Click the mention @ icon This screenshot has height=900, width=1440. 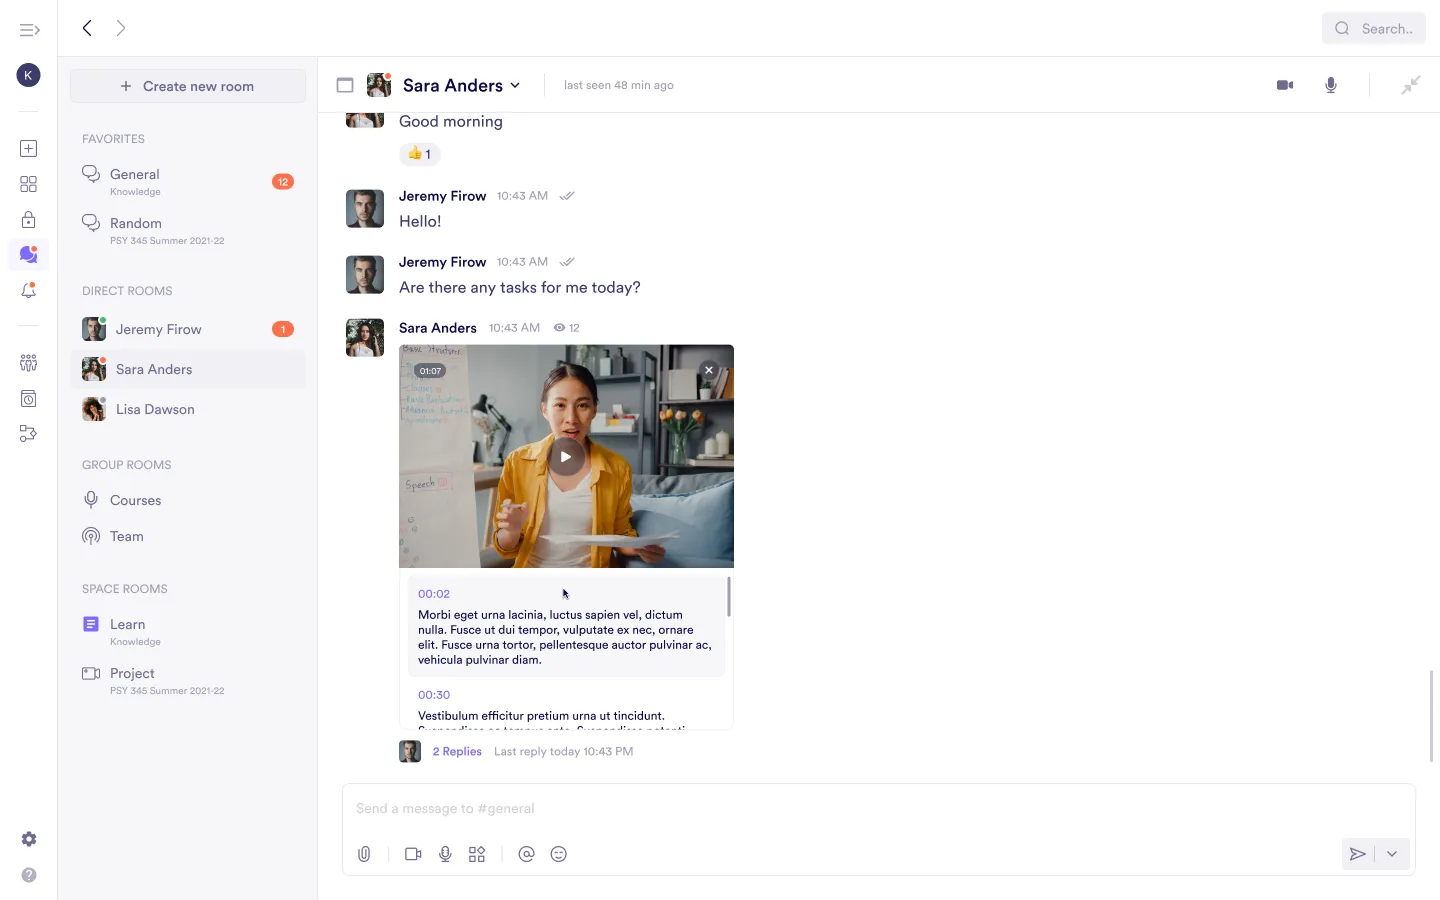526,854
